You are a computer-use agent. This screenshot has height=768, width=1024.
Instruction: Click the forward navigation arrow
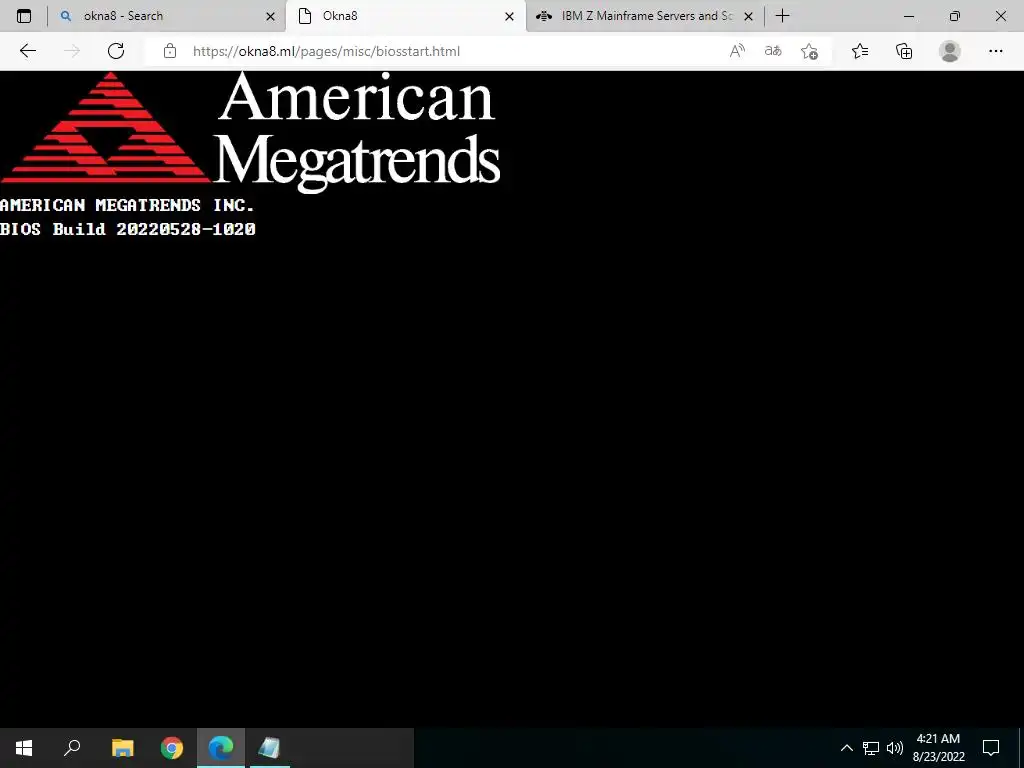pos(72,51)
